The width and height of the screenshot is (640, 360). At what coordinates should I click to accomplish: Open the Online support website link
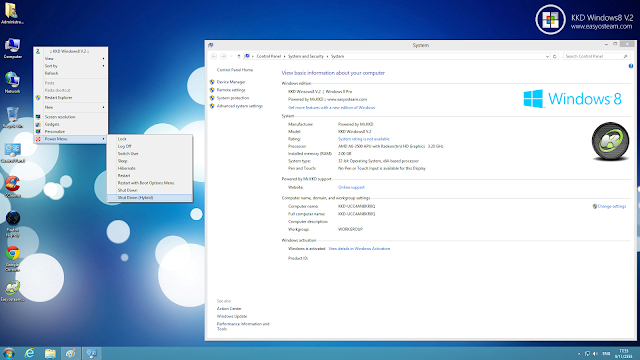click(351, 187)
